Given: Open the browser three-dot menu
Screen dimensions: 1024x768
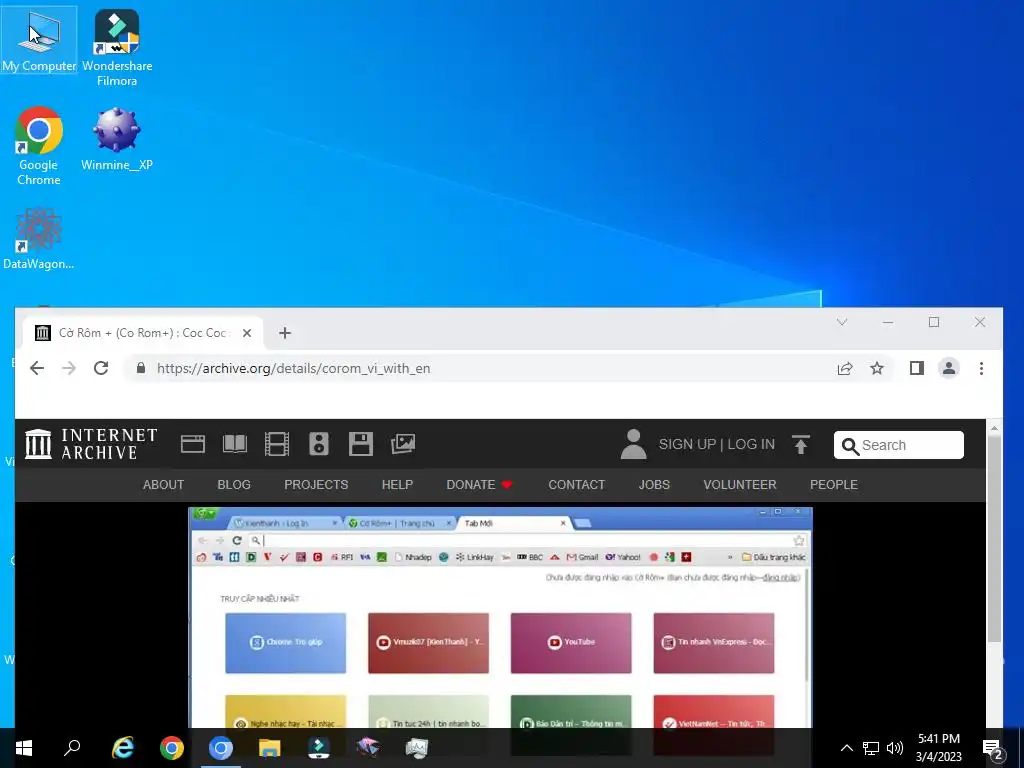Looking at the screenshot, I should (x=981, y=368).
